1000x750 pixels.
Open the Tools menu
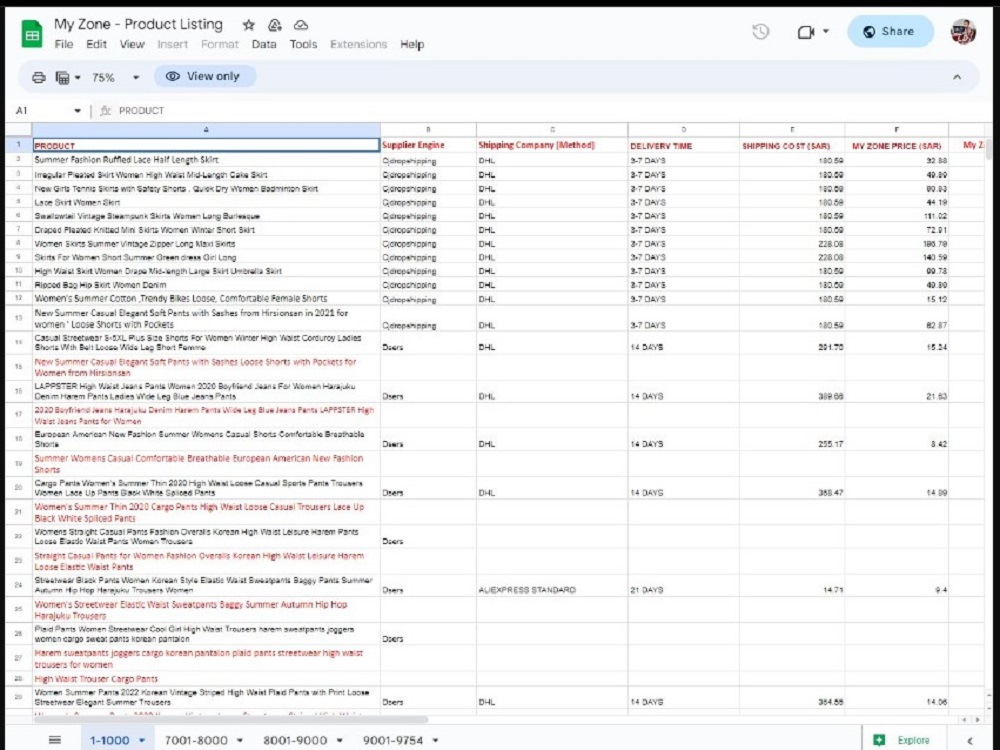point(303,44)
